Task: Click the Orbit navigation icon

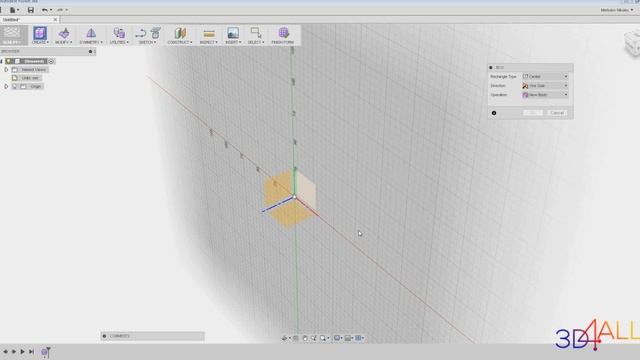Action: [285, 338]
